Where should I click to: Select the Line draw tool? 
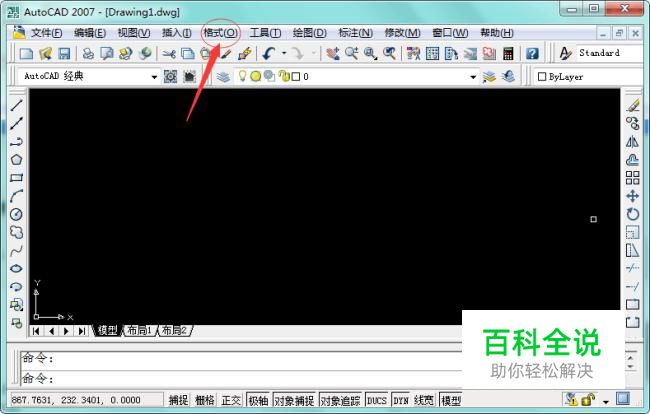(16, 105)
